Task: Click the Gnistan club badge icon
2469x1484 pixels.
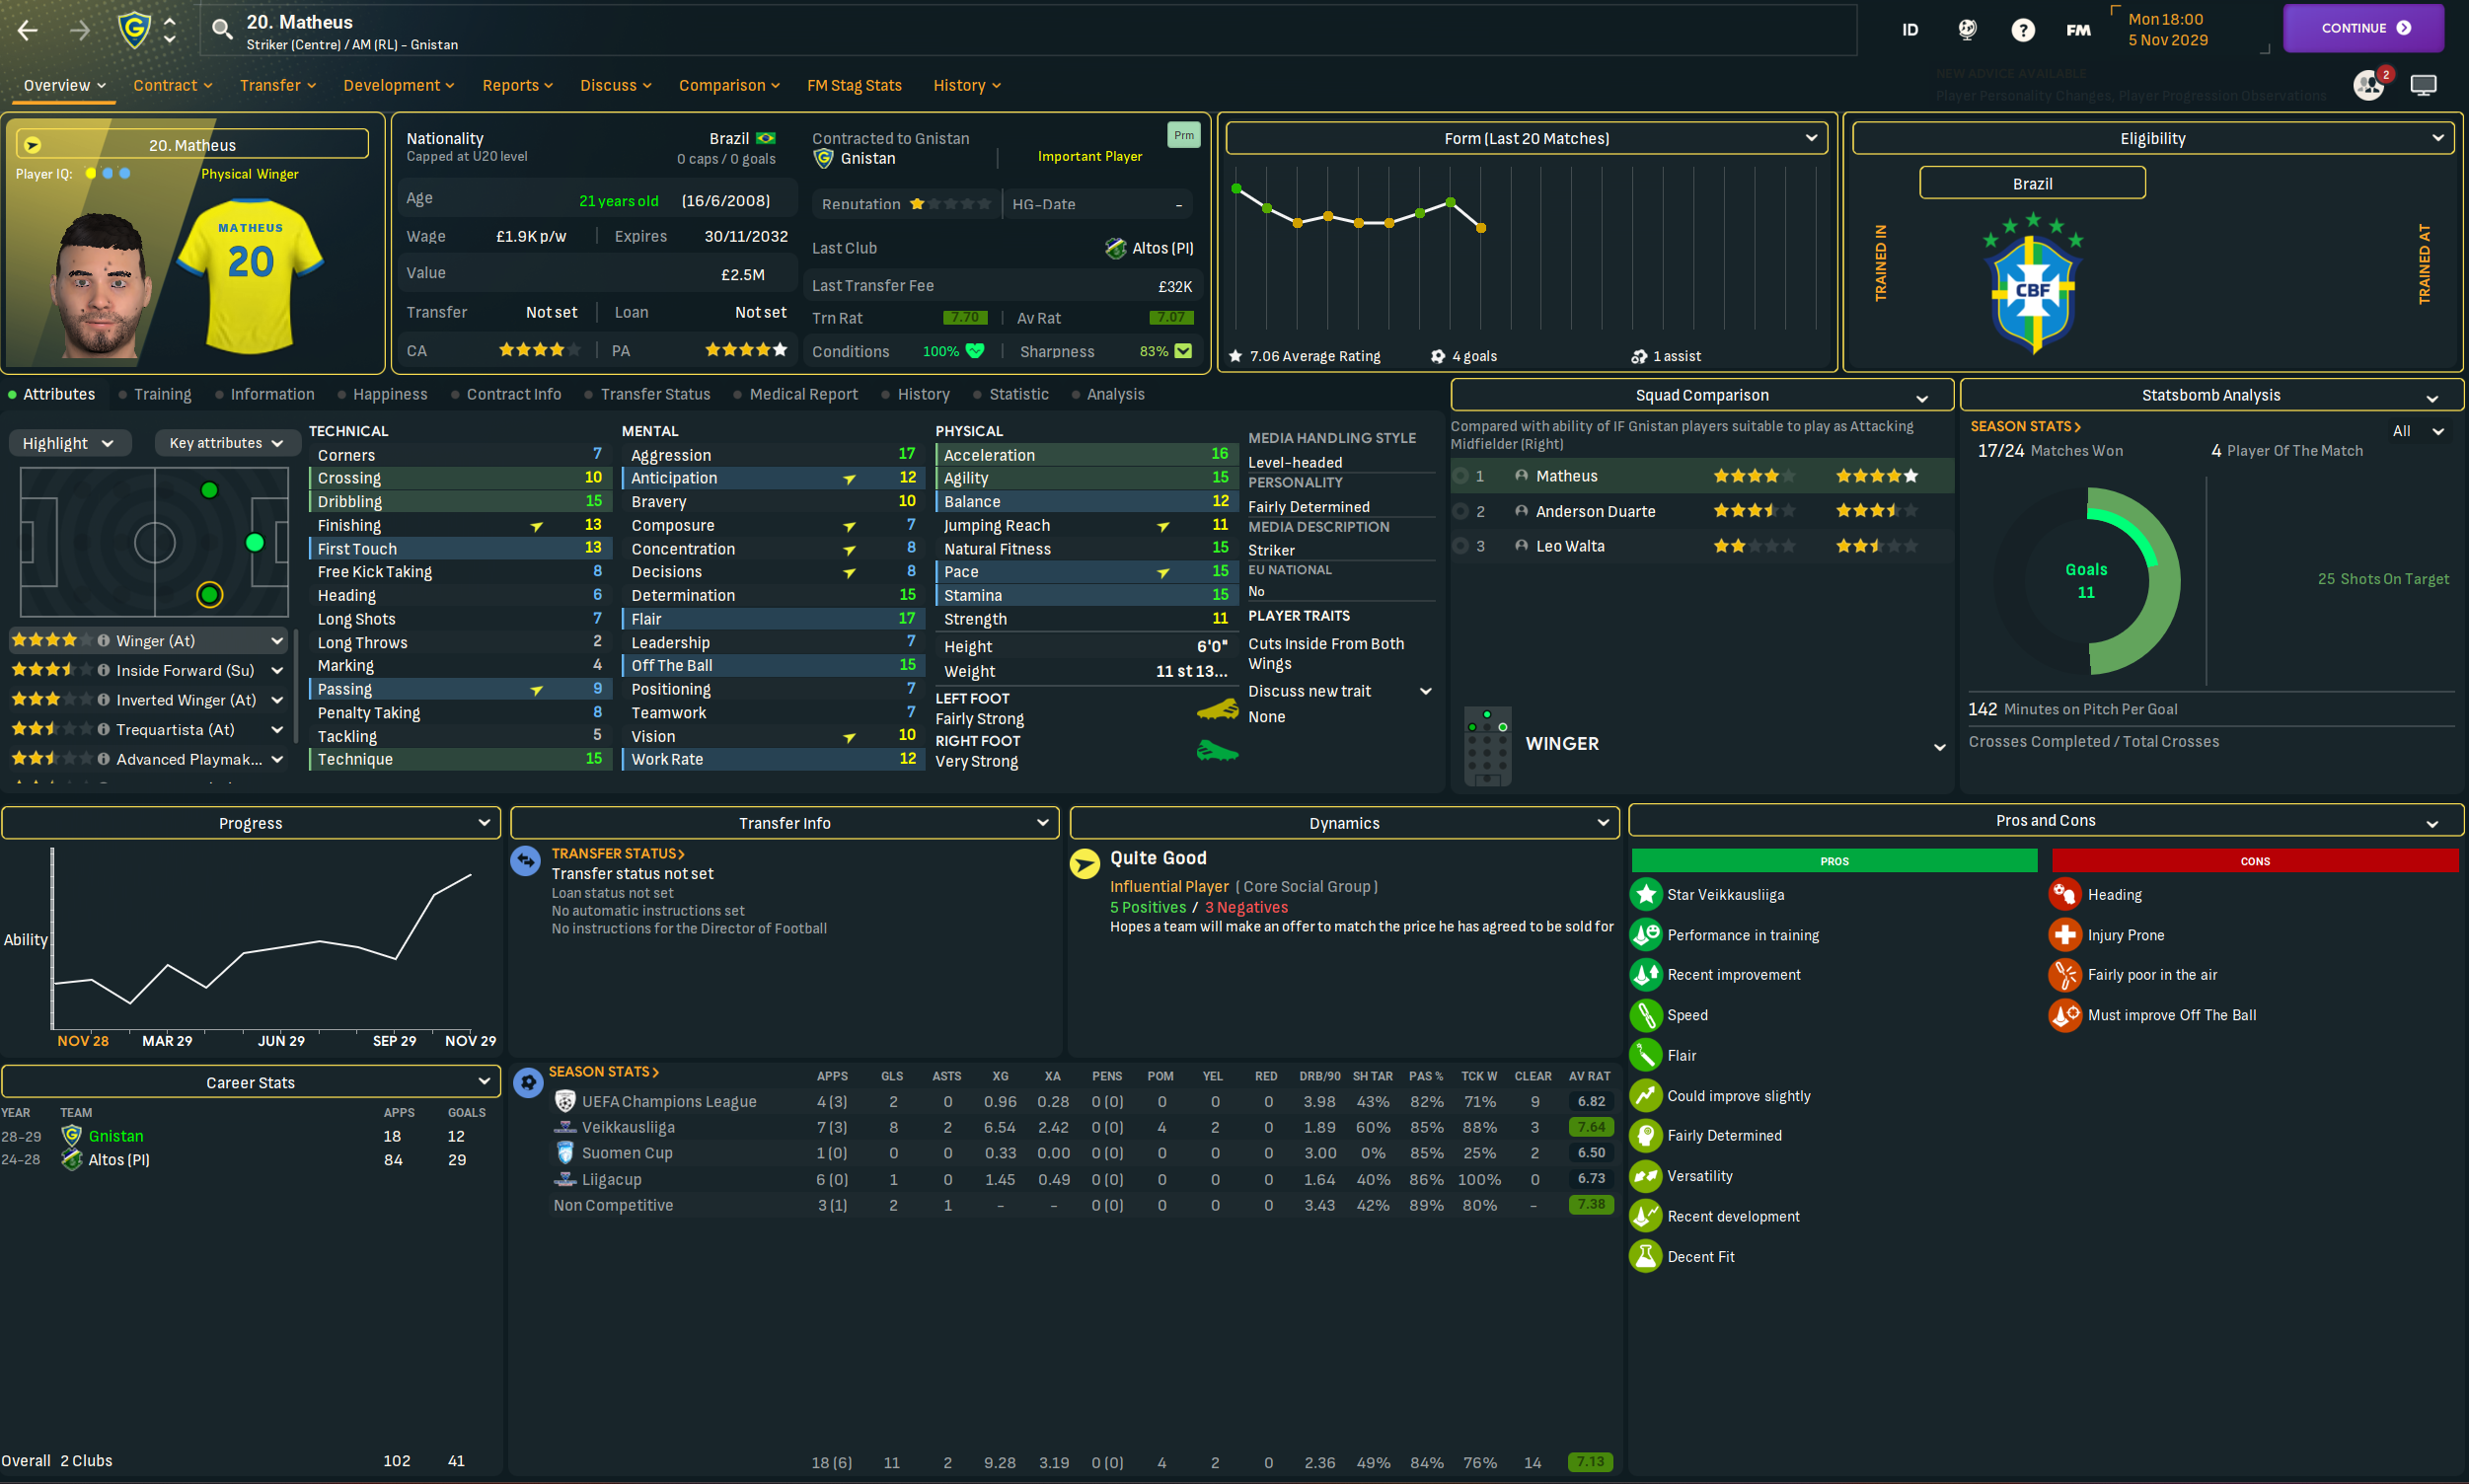Action: tap(134, 29)
